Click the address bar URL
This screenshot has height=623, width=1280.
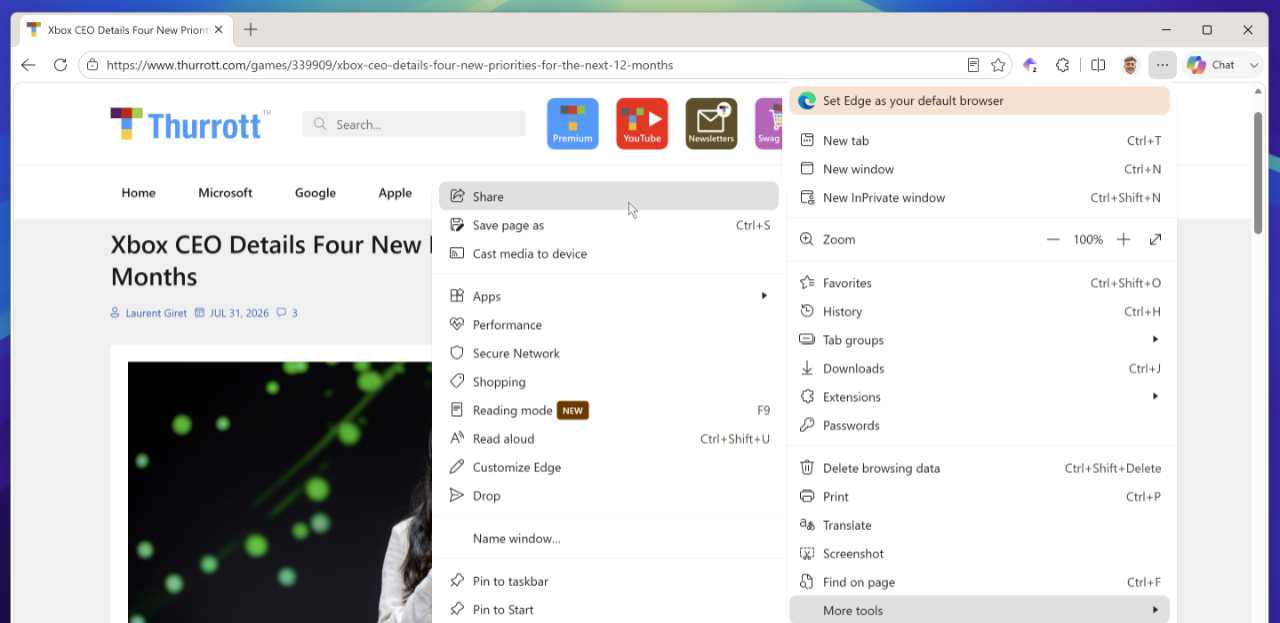point(389,65)
